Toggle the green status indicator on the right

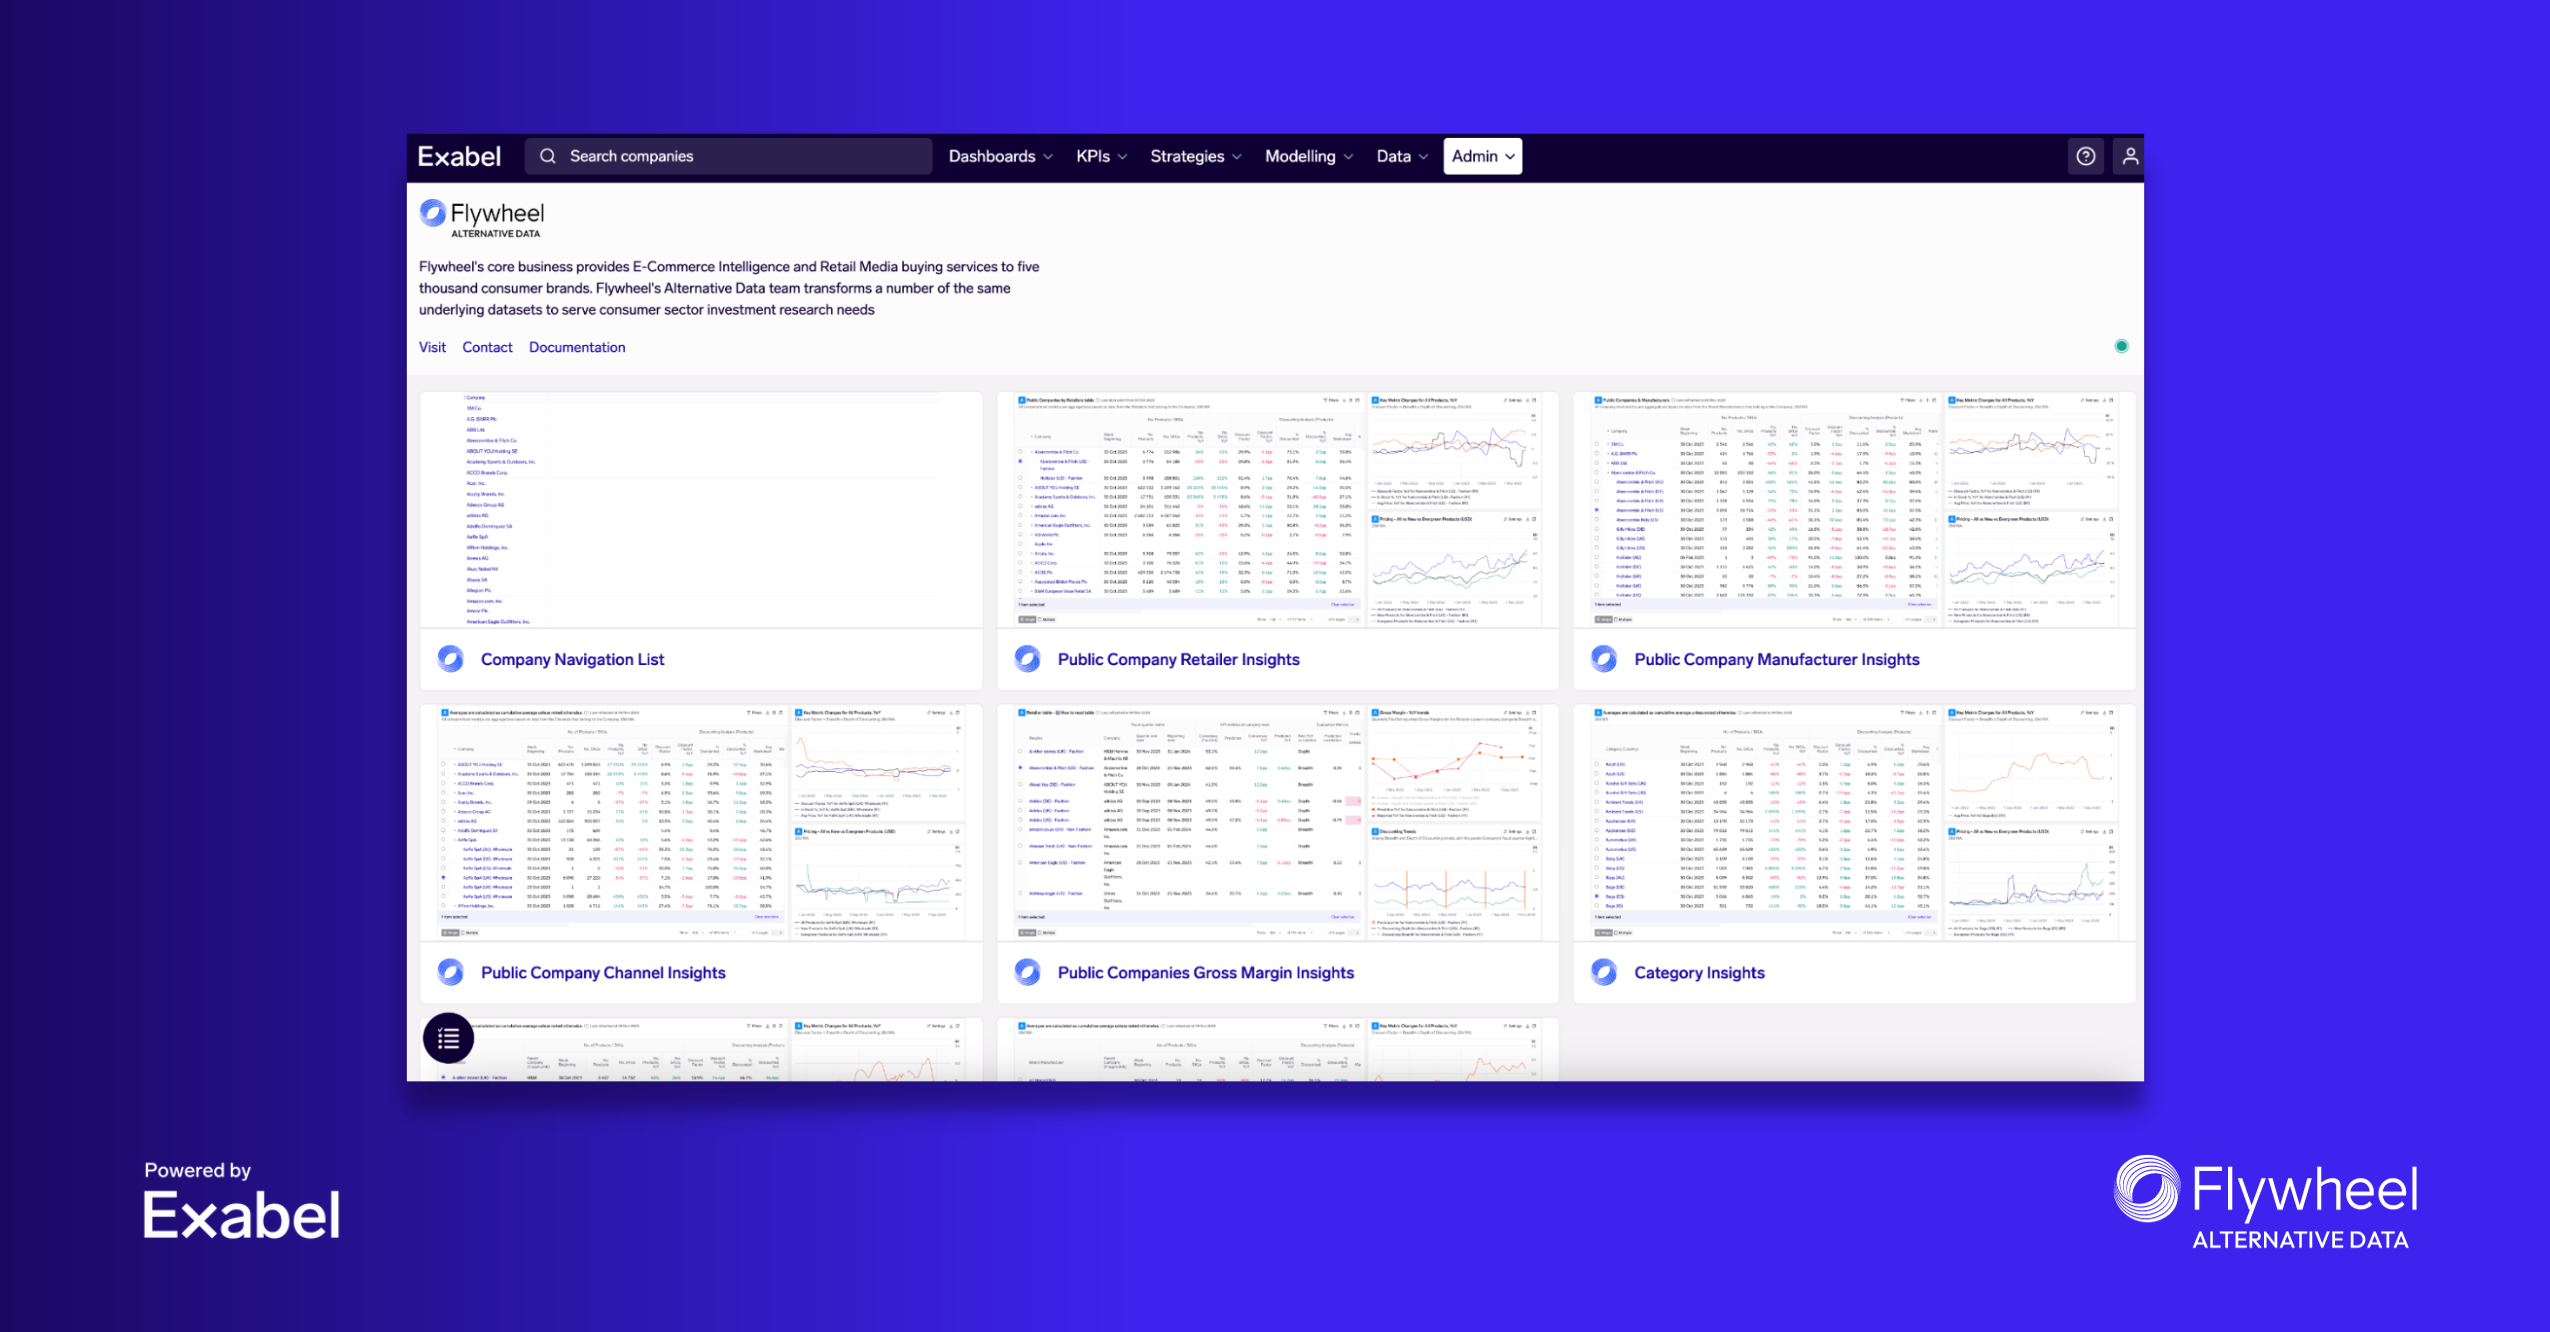[x=2121, y=345]
